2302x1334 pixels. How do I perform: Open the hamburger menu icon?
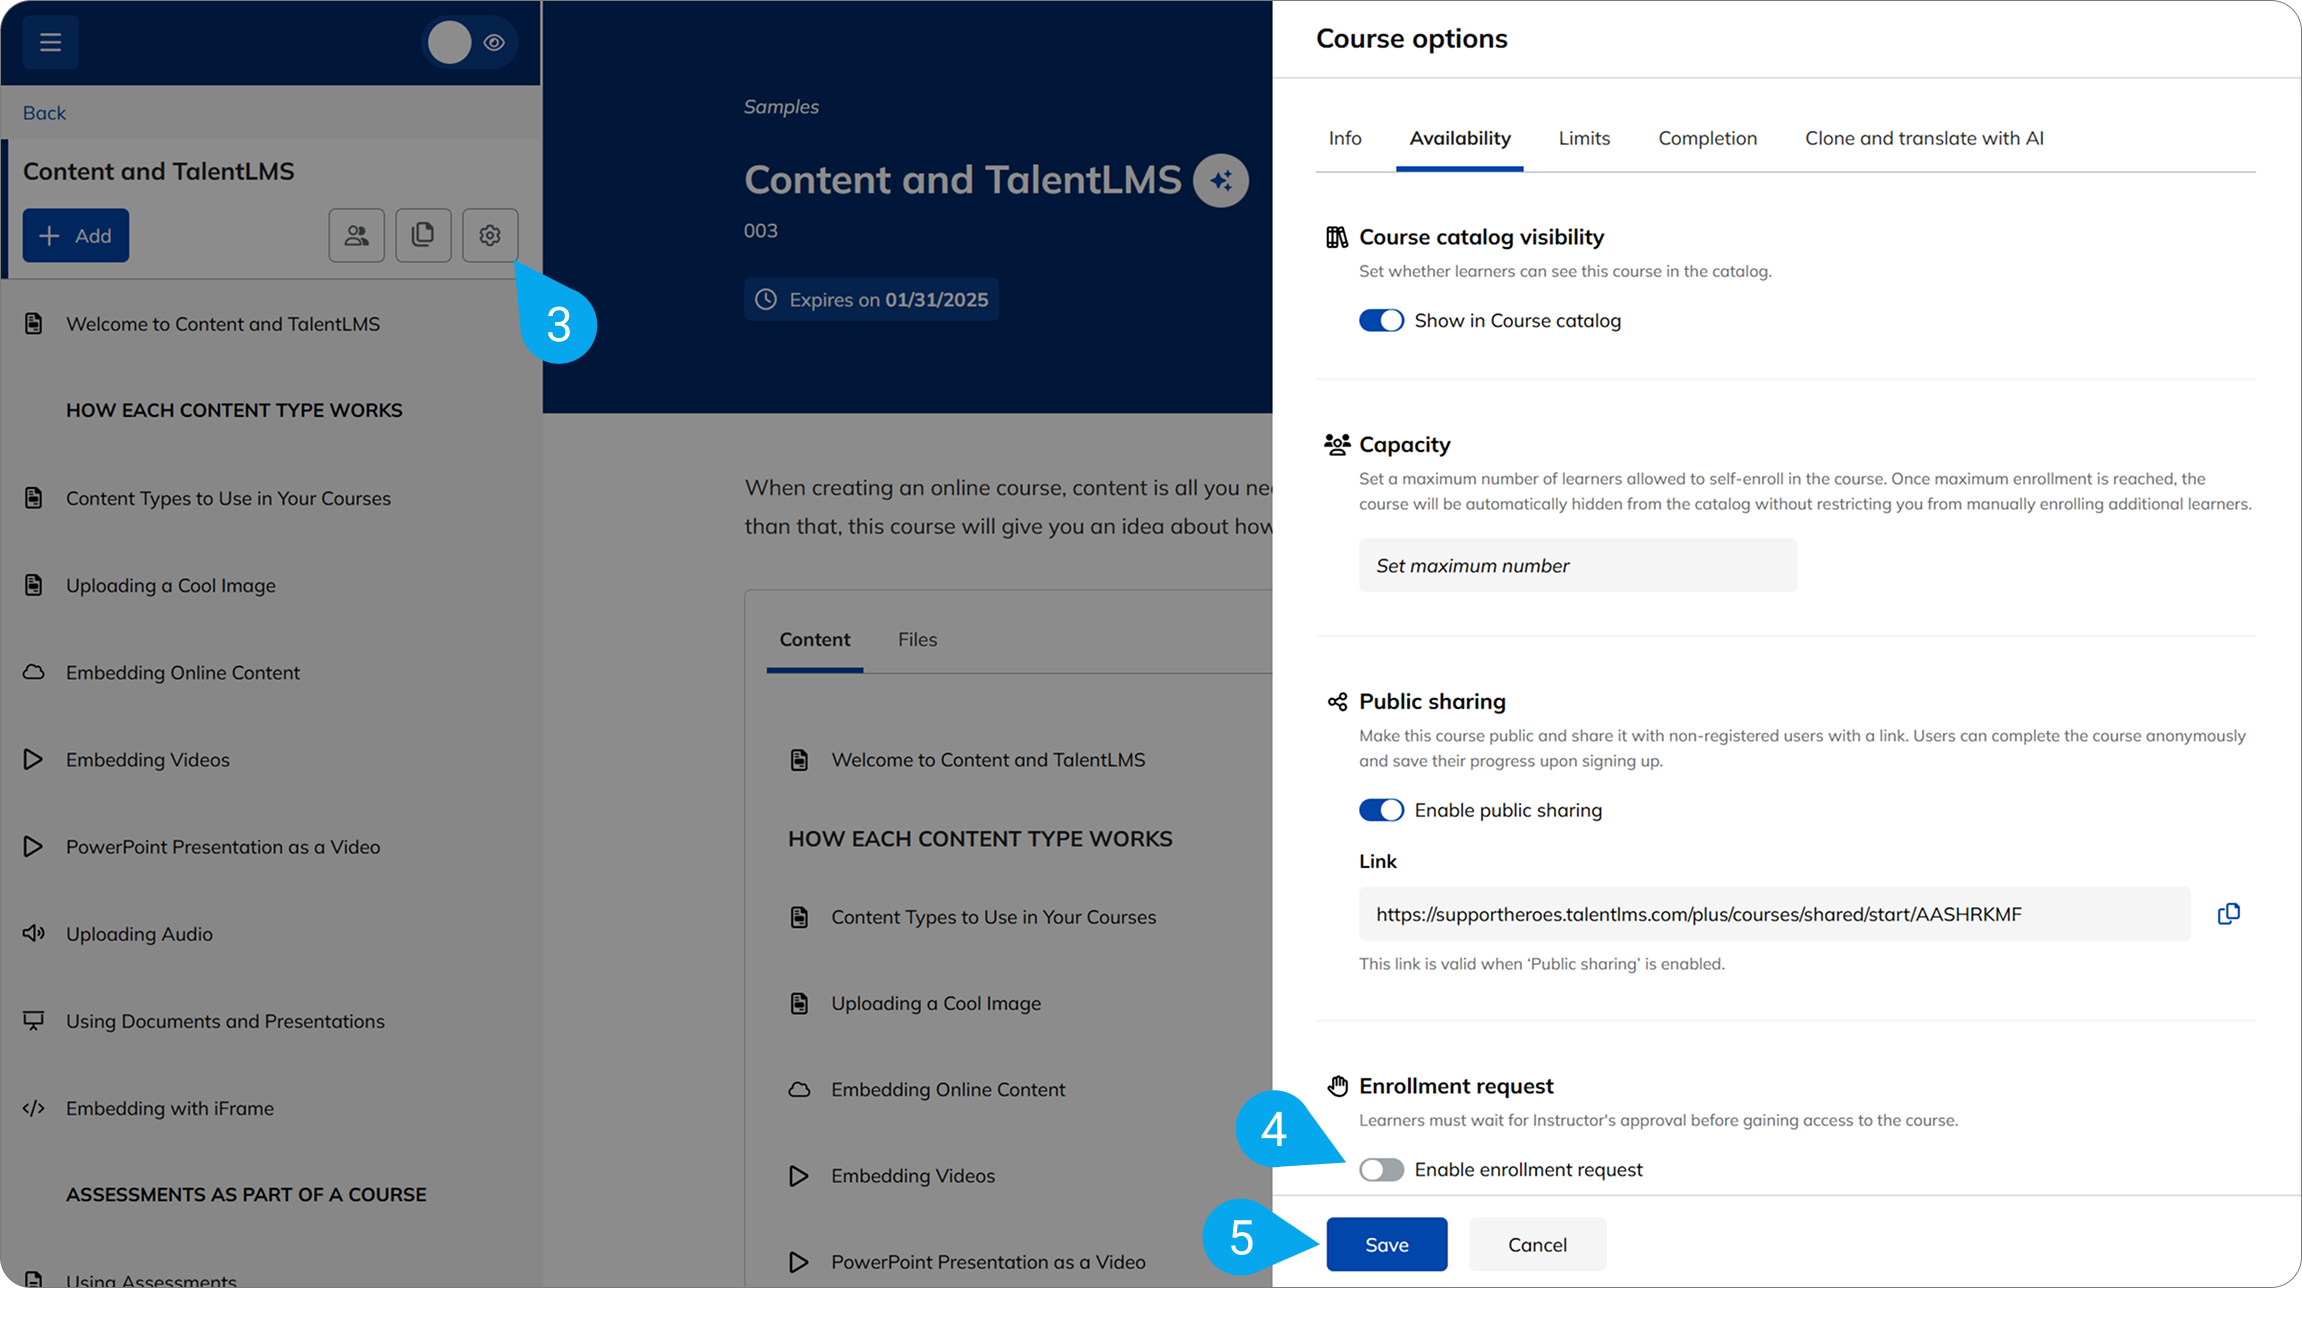tap(50, 42)
